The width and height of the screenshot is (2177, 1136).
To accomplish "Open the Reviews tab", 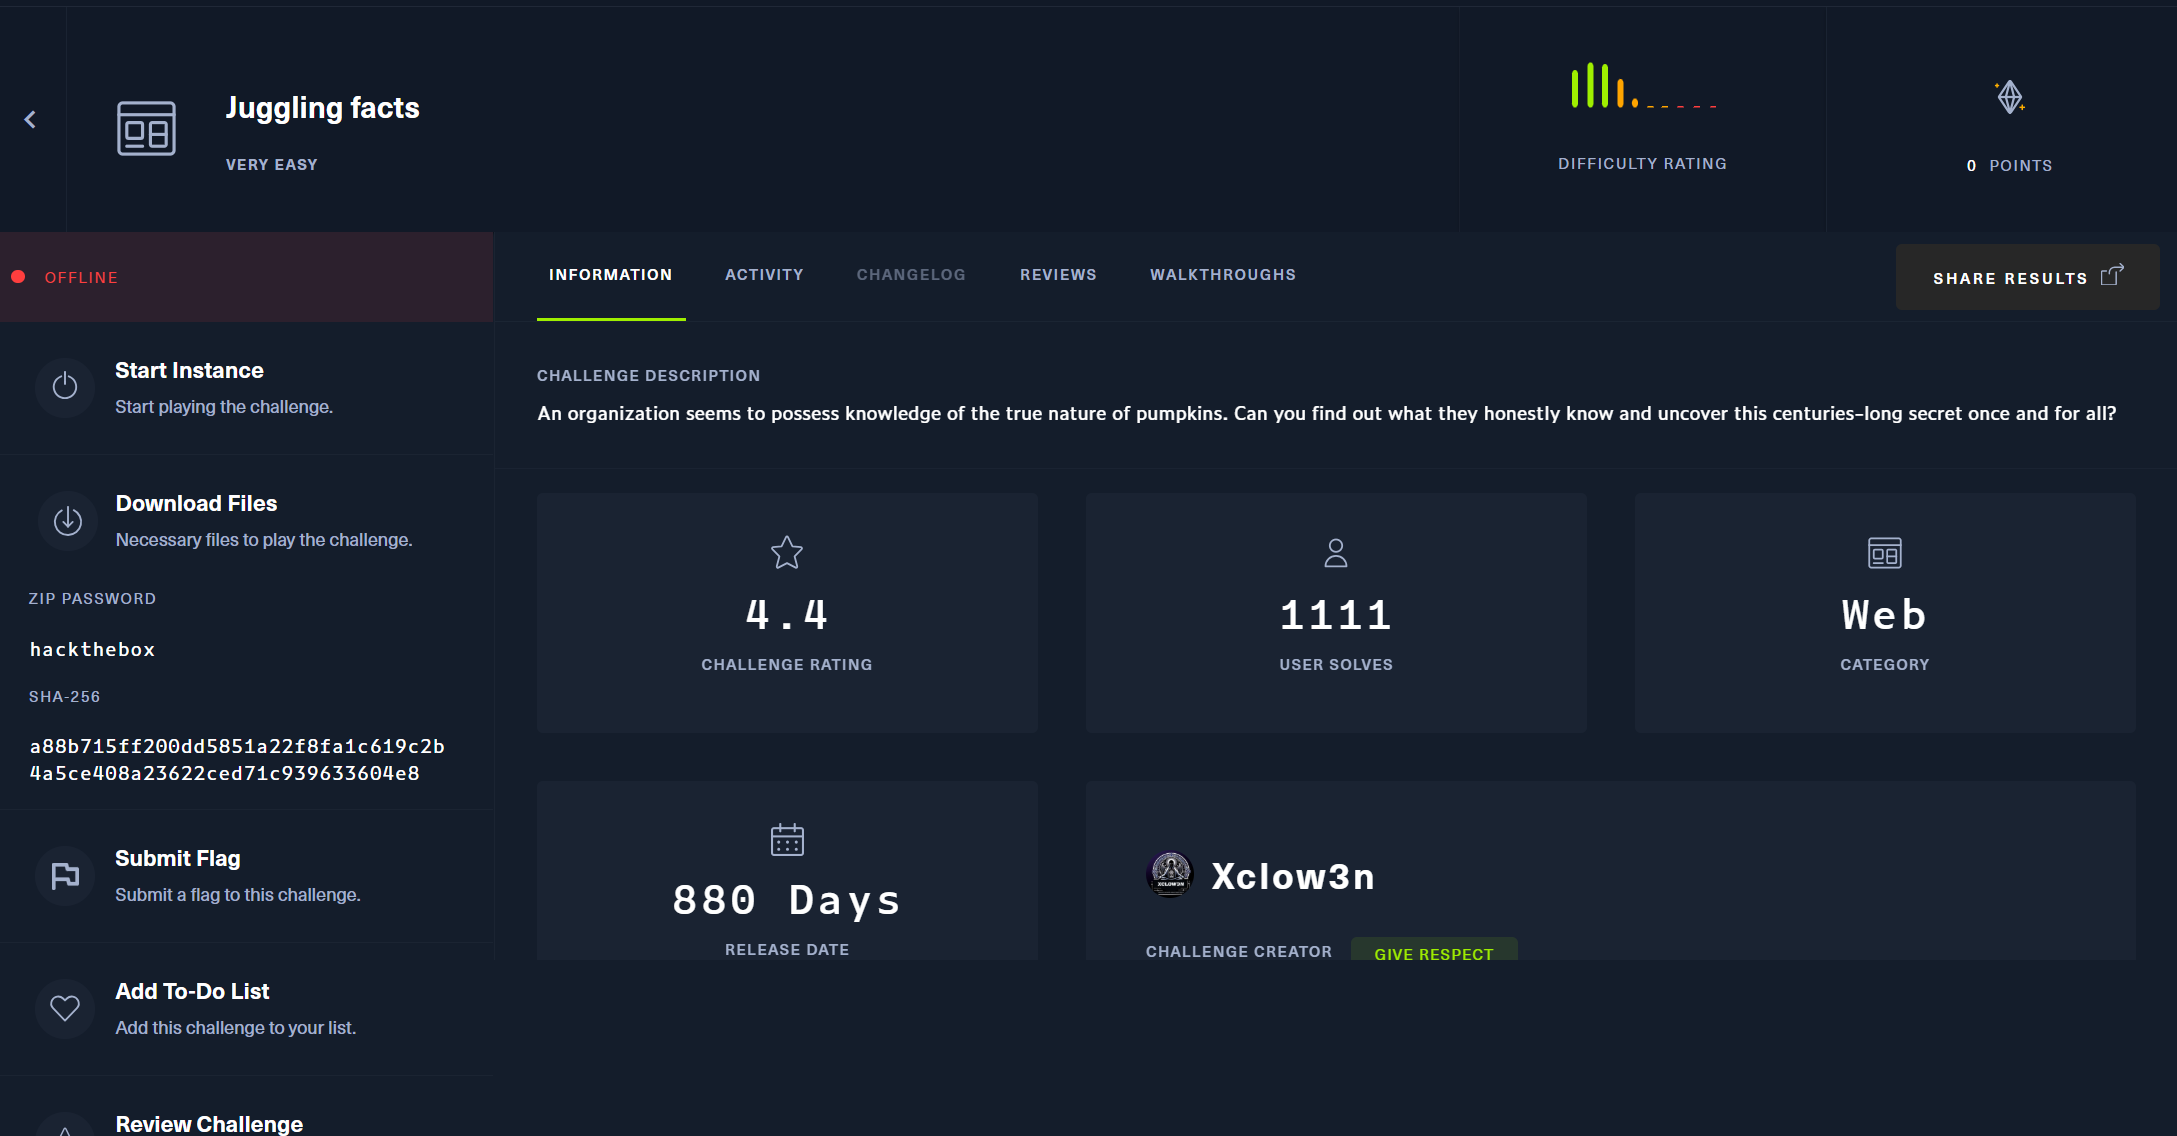I will coord(1058,275).
